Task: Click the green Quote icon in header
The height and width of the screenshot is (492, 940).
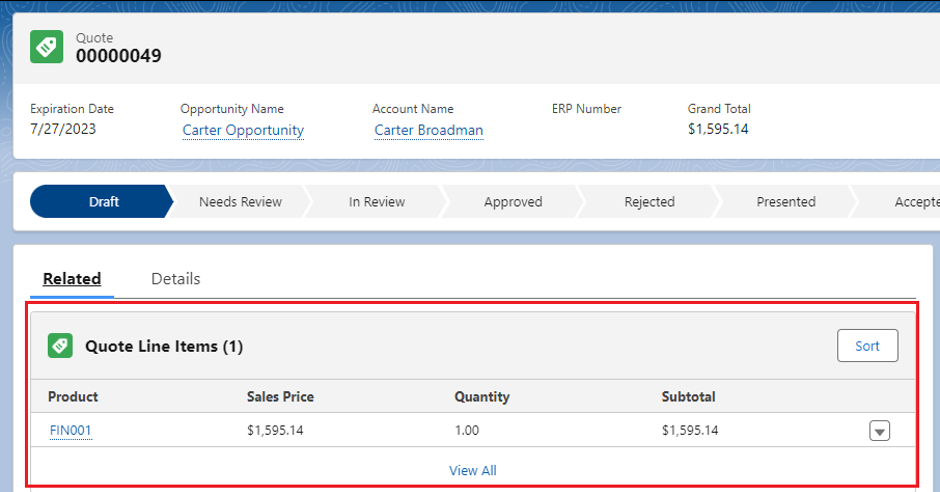Action: coord(47,47)
